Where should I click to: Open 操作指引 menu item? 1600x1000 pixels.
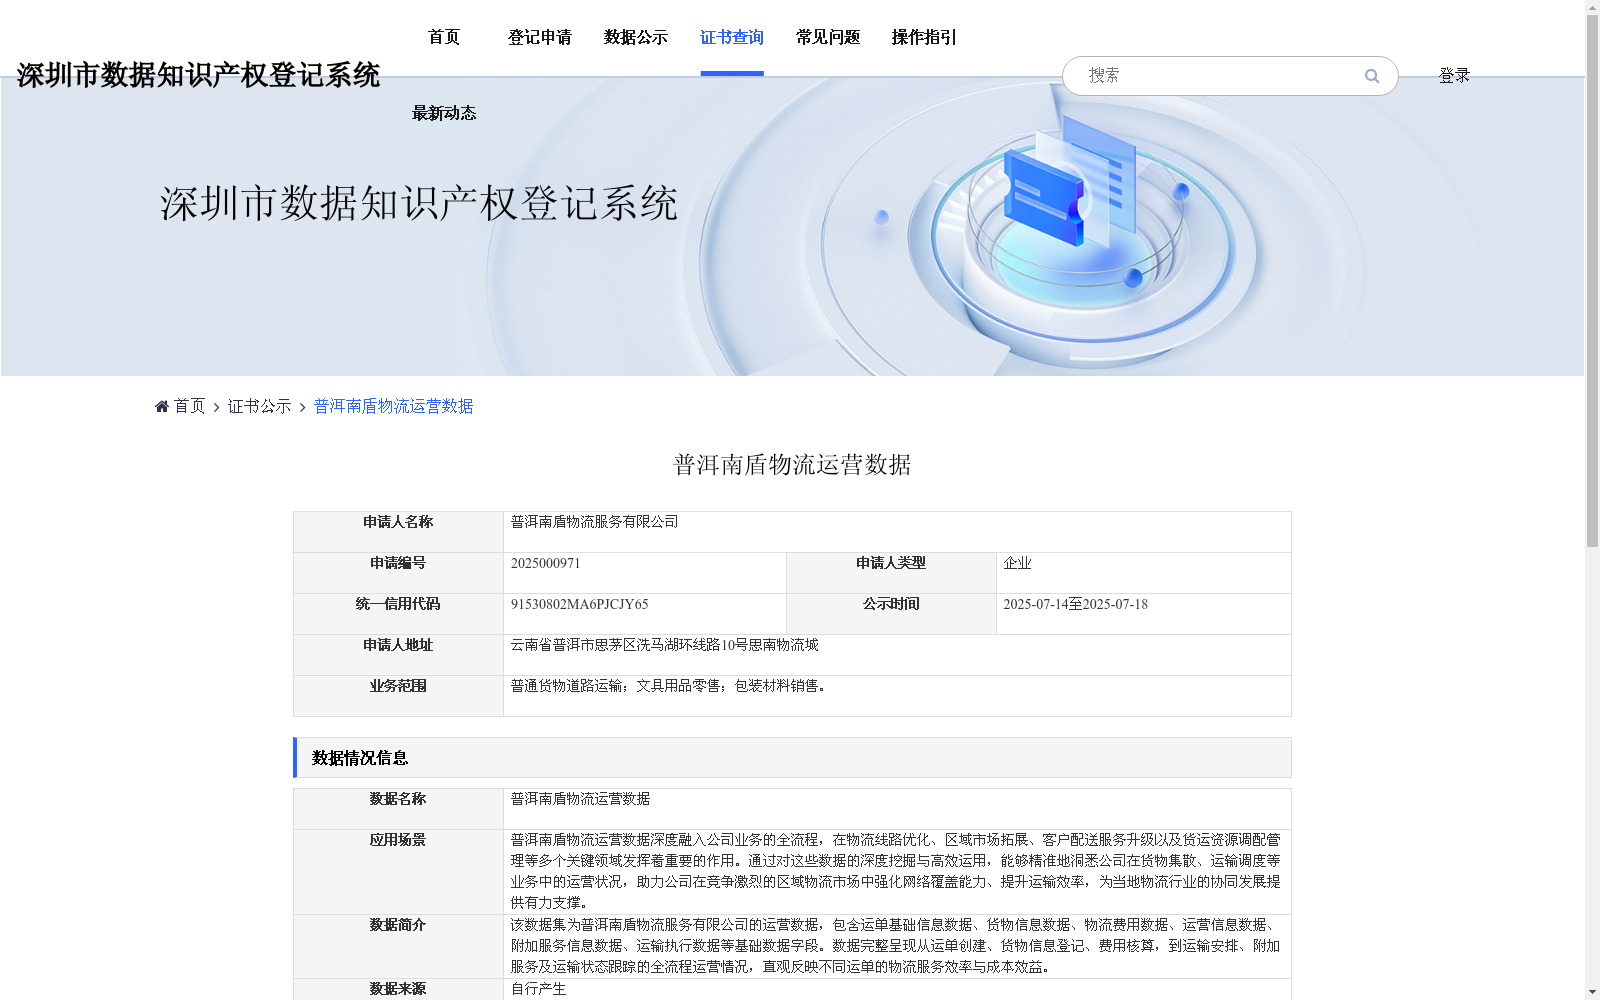pyautogui.click(x=924, y=37)
